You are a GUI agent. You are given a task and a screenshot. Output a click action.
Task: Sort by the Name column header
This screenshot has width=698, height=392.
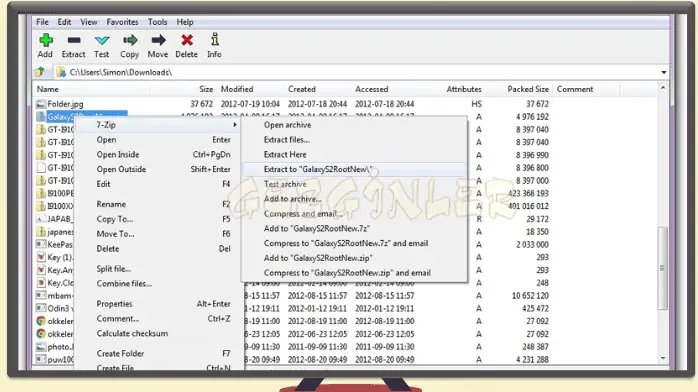pos(48,89)
